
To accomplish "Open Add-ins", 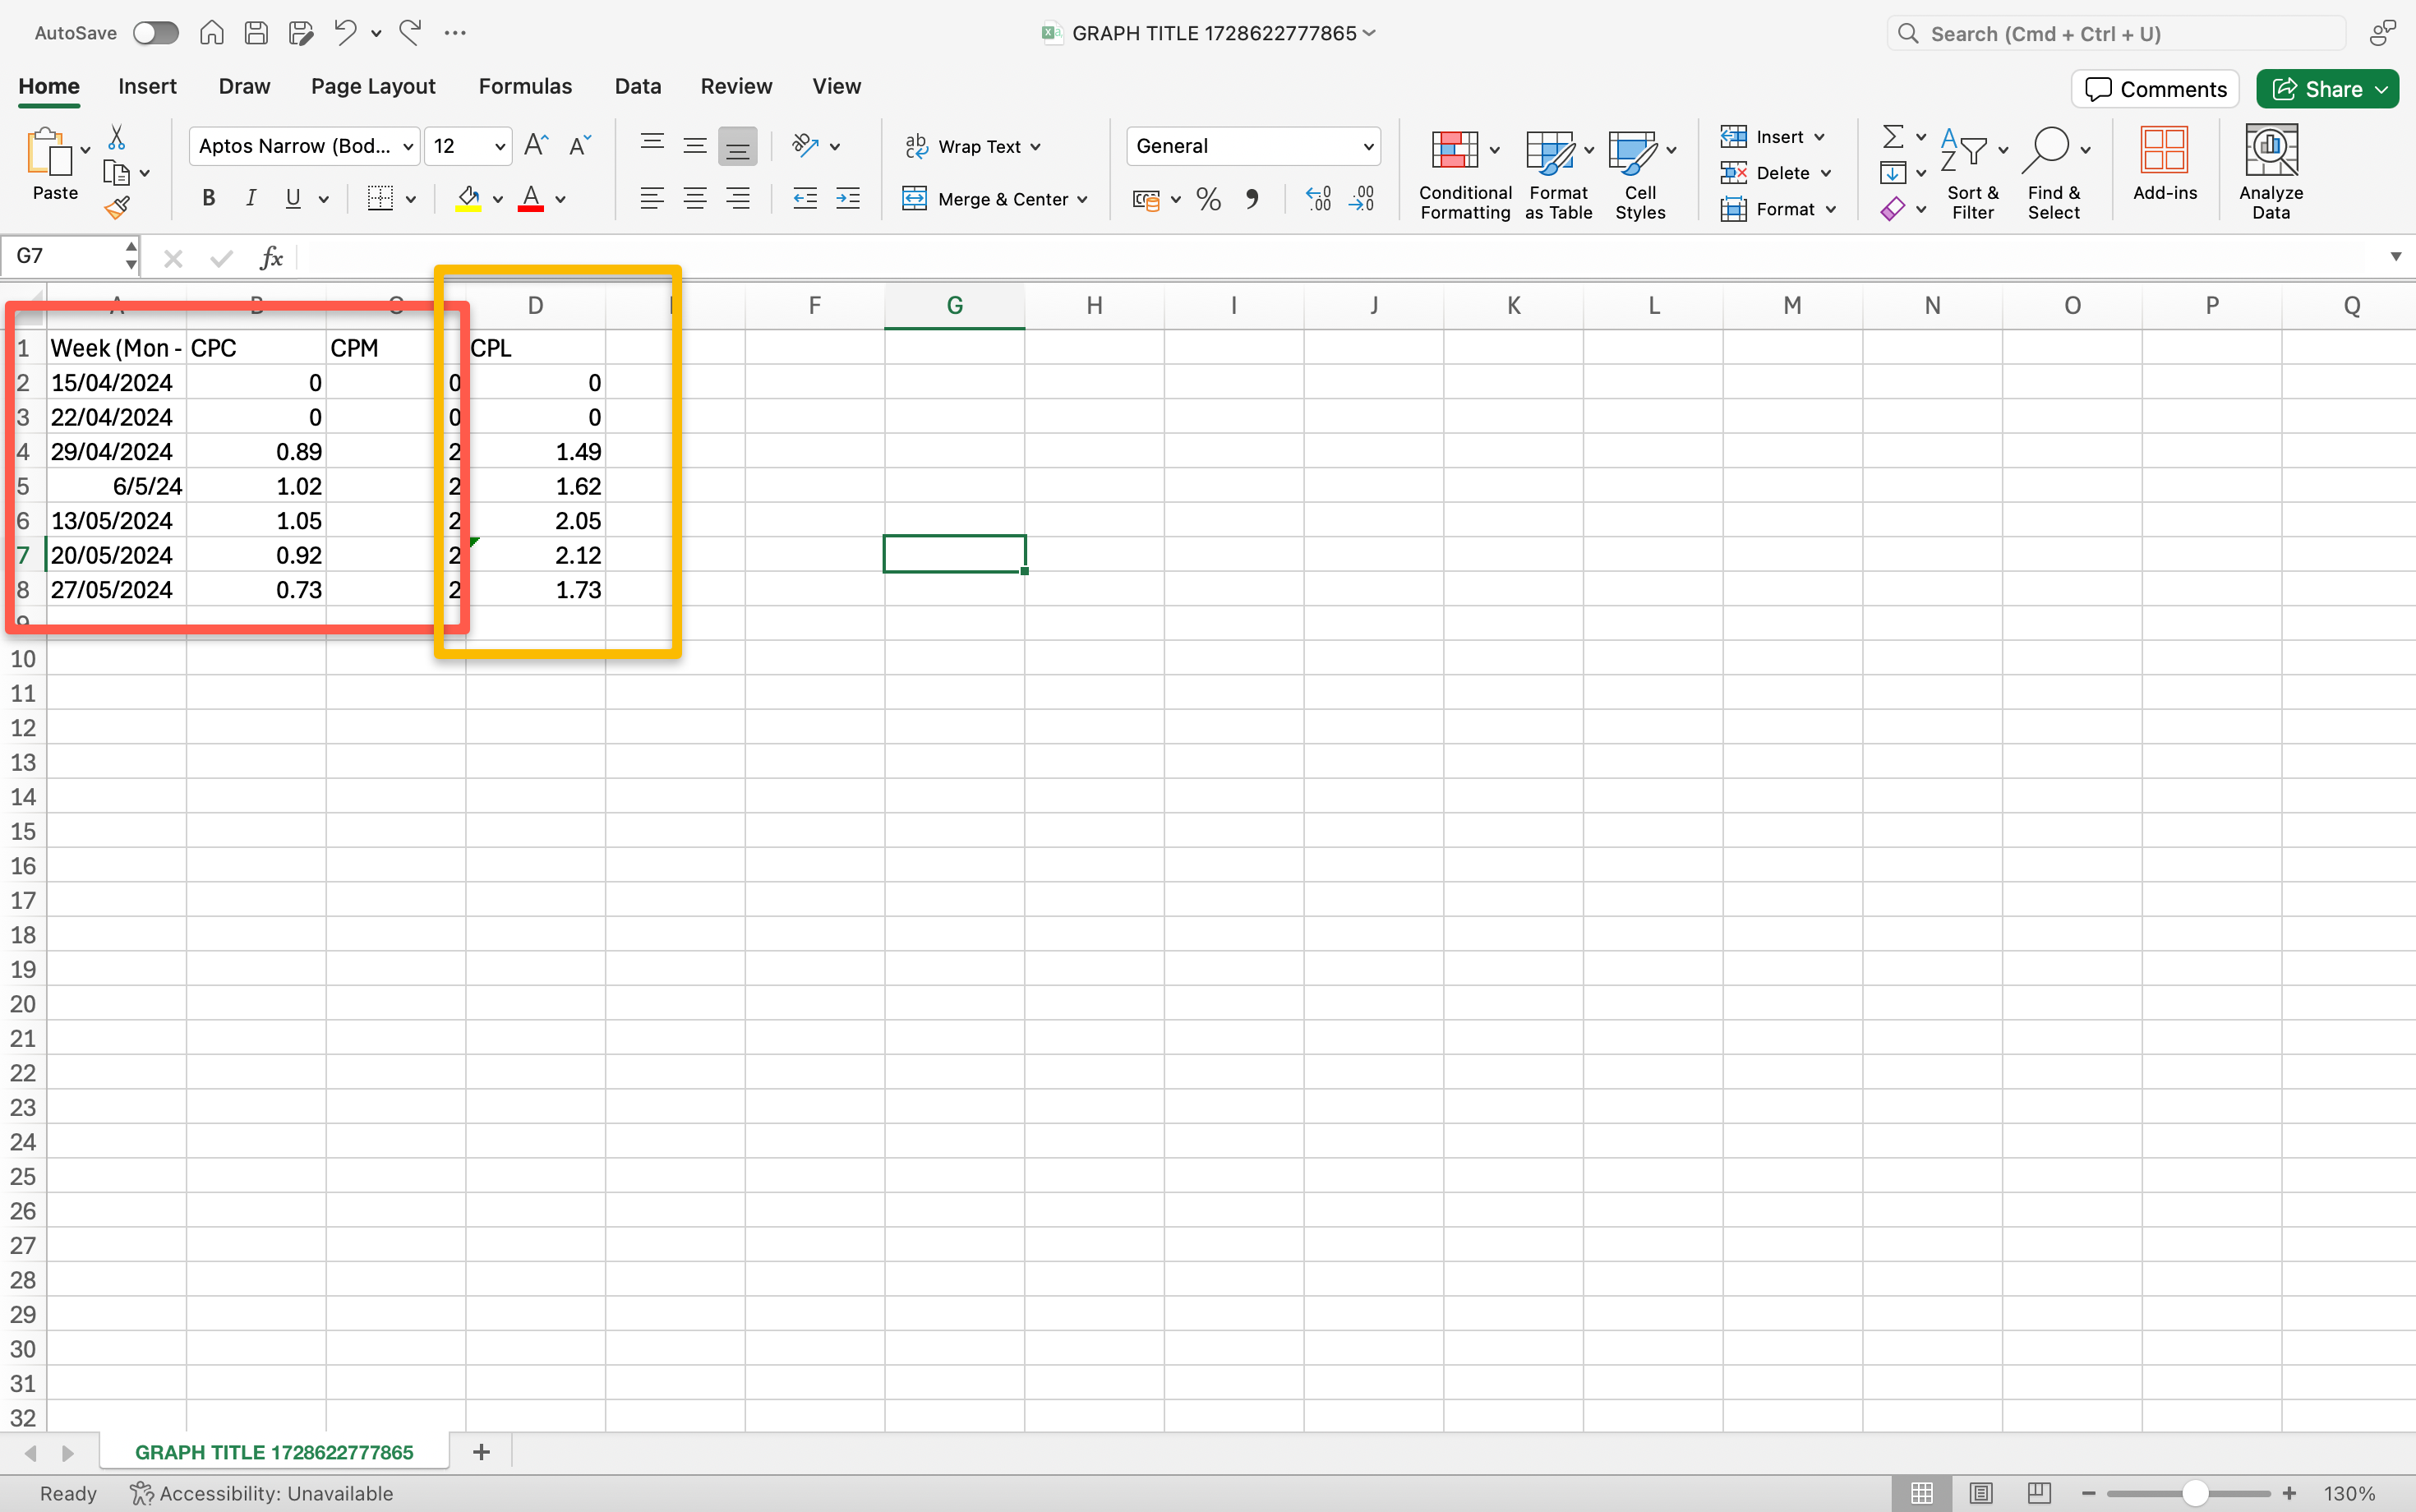I will click(2164, 165).
